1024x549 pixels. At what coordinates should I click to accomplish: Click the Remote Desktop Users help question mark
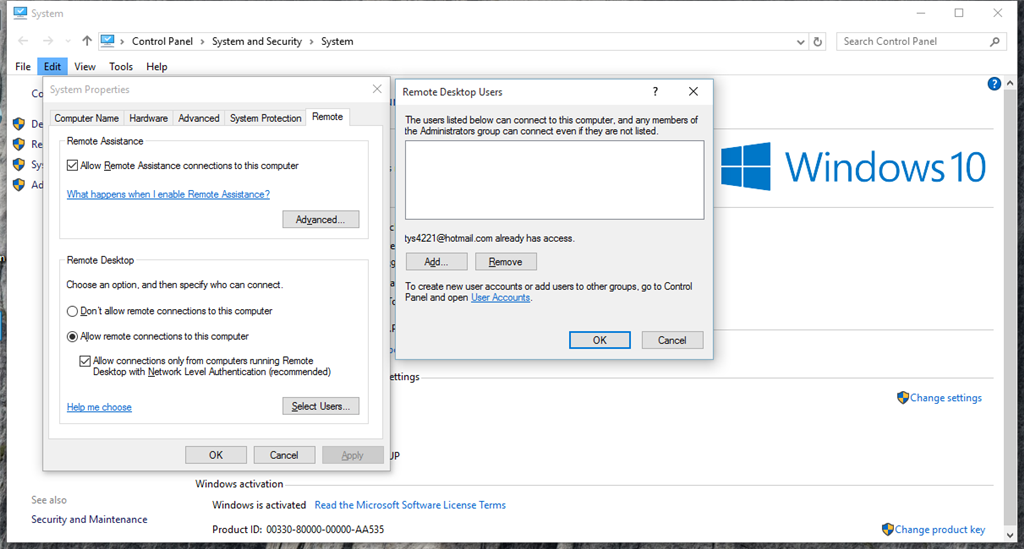pos(655,91)
